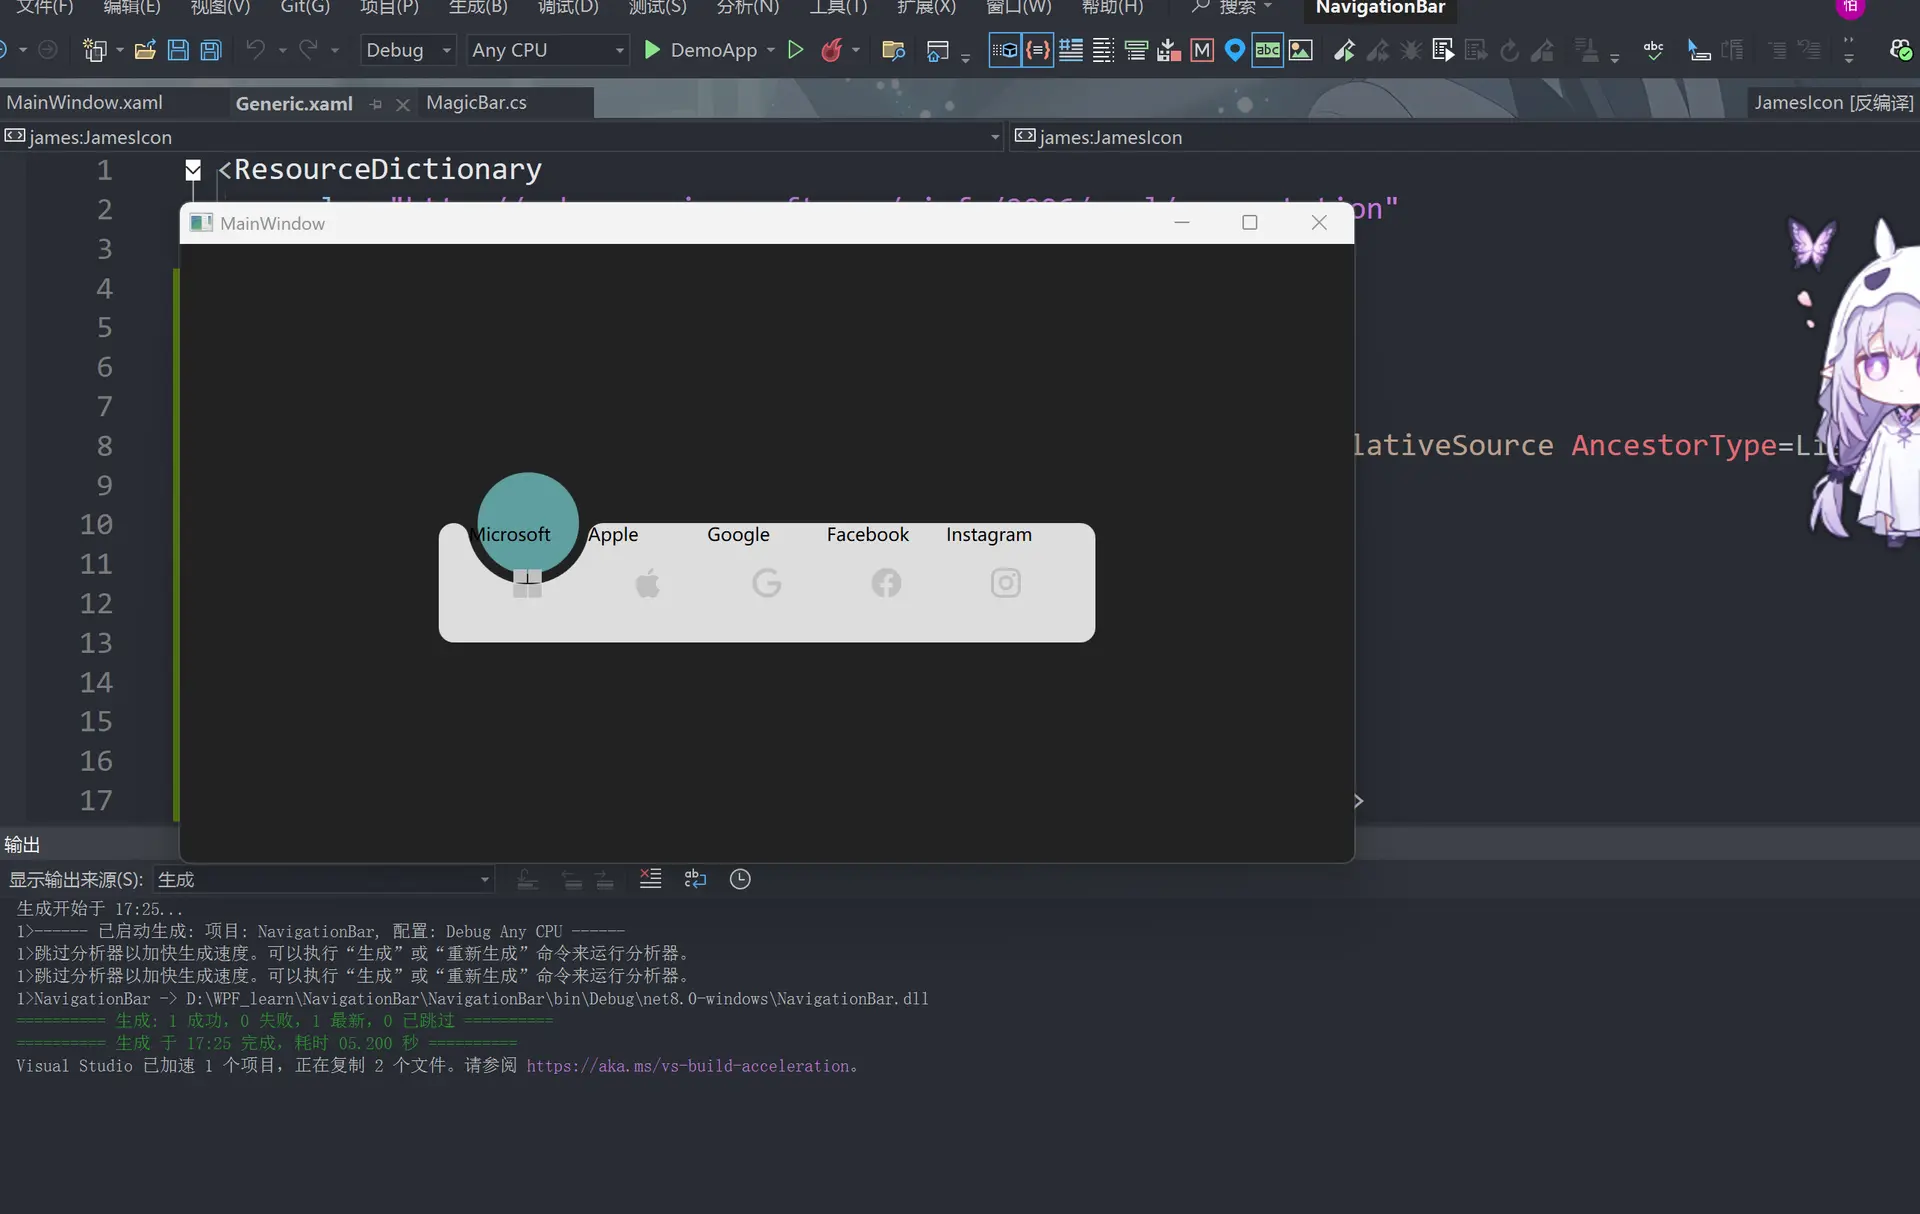
Task: Click the Hot Reload flame icon
Action: click(x=831, y=50)
